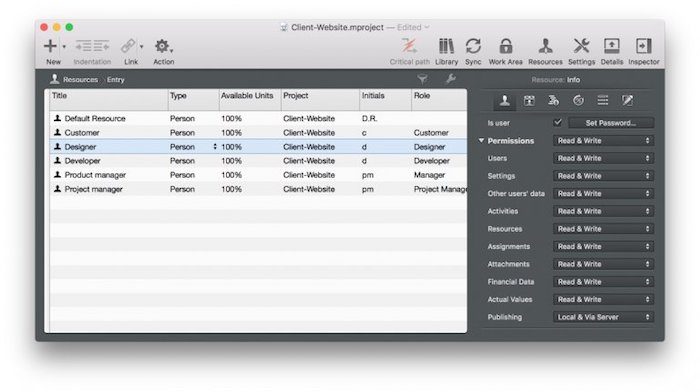This screenshot has height=392, width=700.
Task: Sort by the Title column header
Action: pos(108,100)
